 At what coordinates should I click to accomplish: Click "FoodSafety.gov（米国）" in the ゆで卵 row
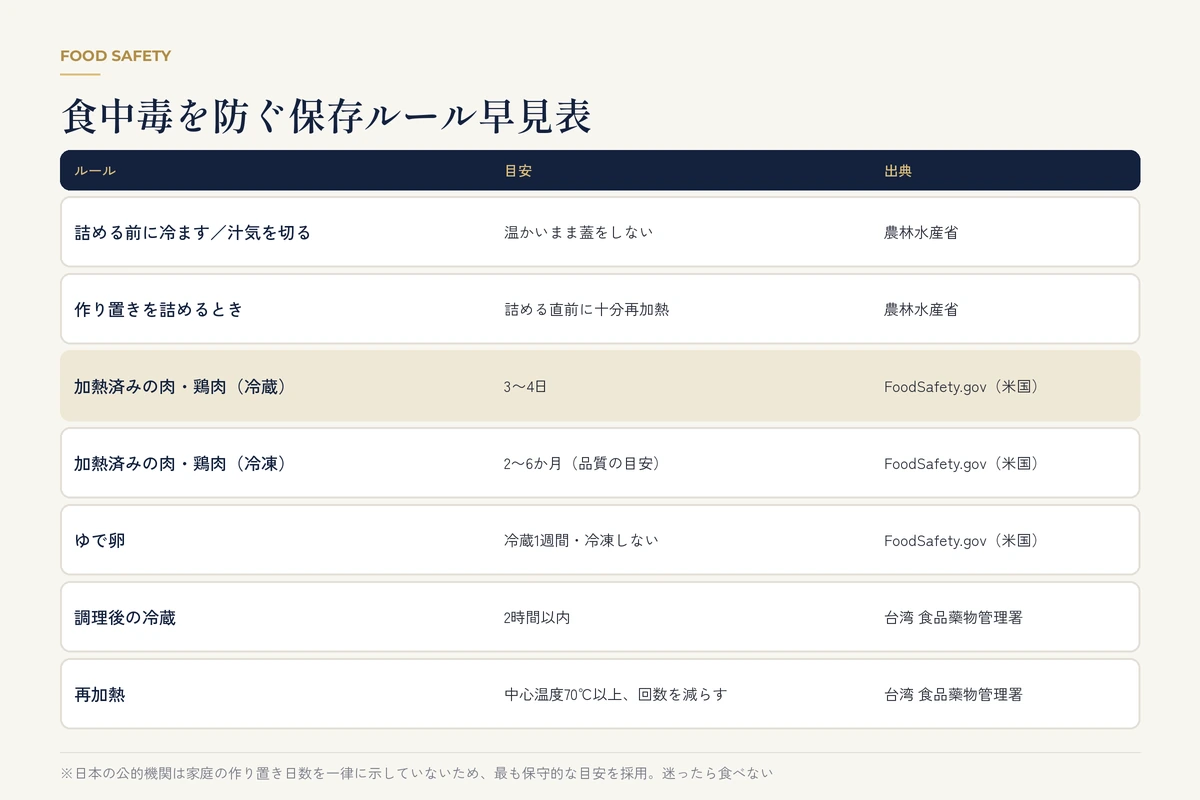(x=961, y=540)
